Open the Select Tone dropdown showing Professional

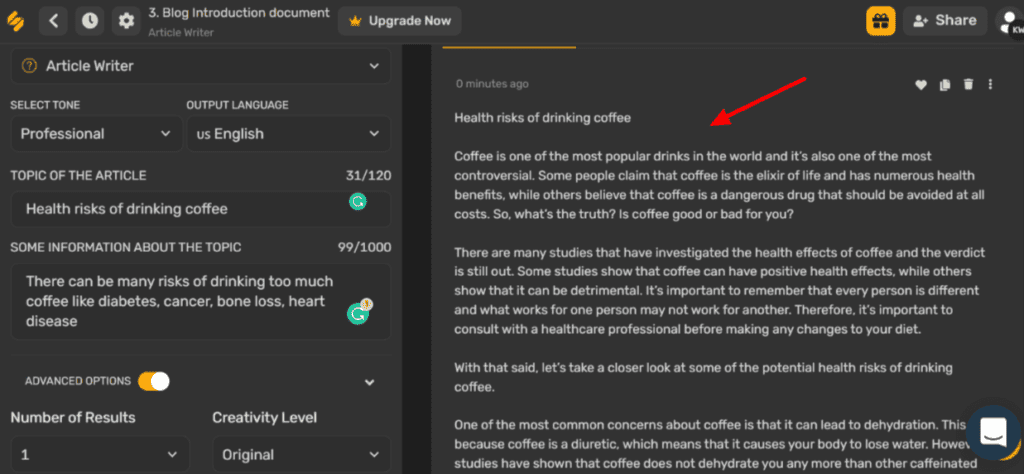(96, 134)
